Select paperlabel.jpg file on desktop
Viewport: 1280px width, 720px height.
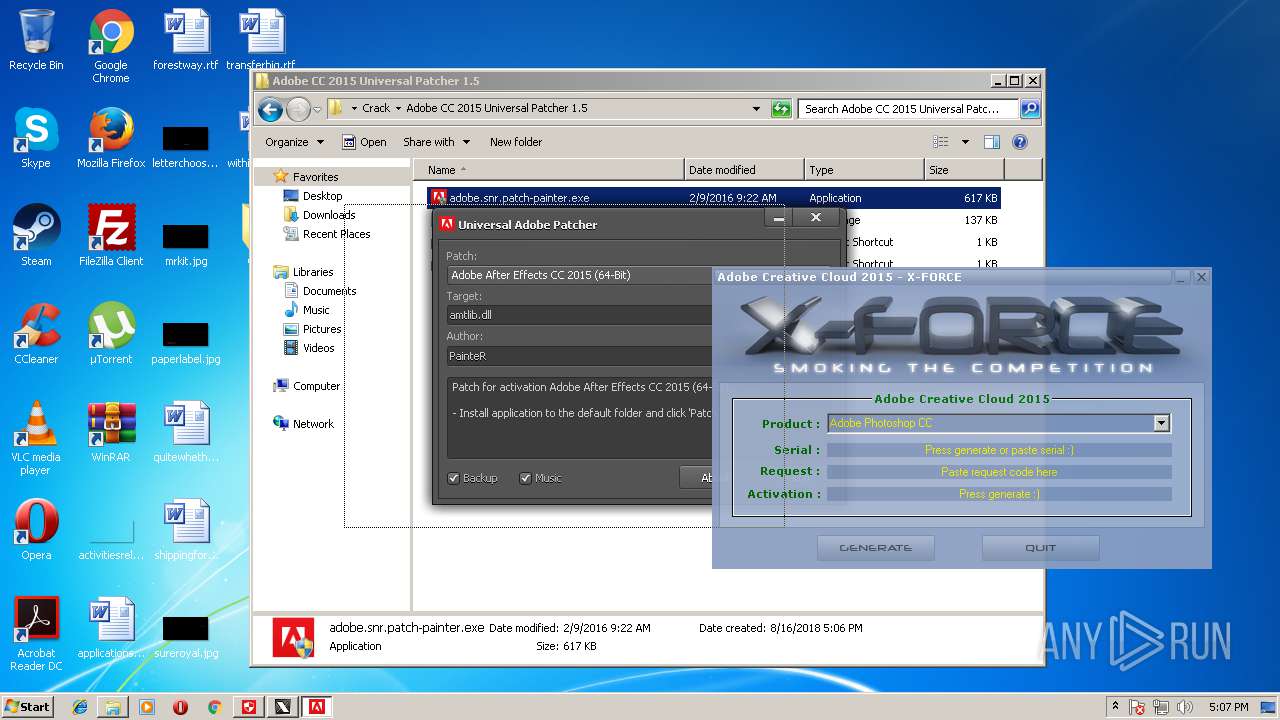pos(186,343)
